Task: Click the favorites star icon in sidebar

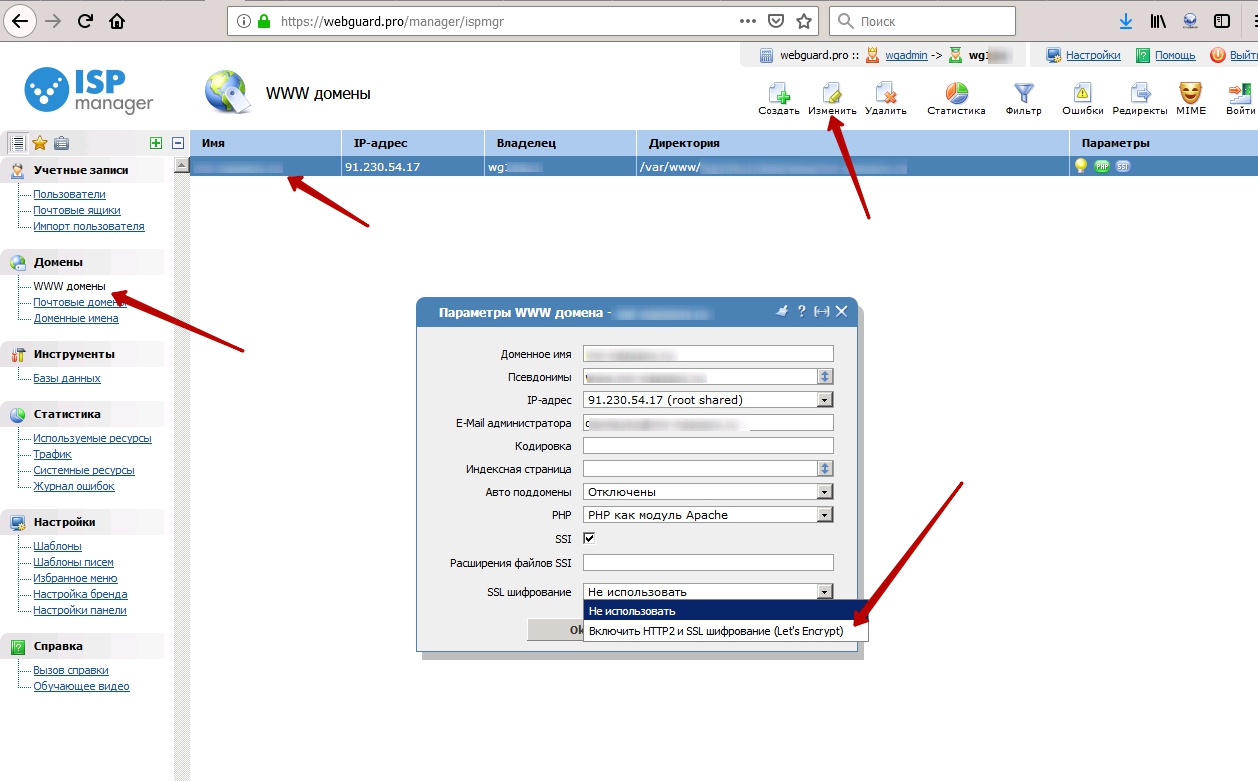Action: pyautogui.click(x=40, y=143)
